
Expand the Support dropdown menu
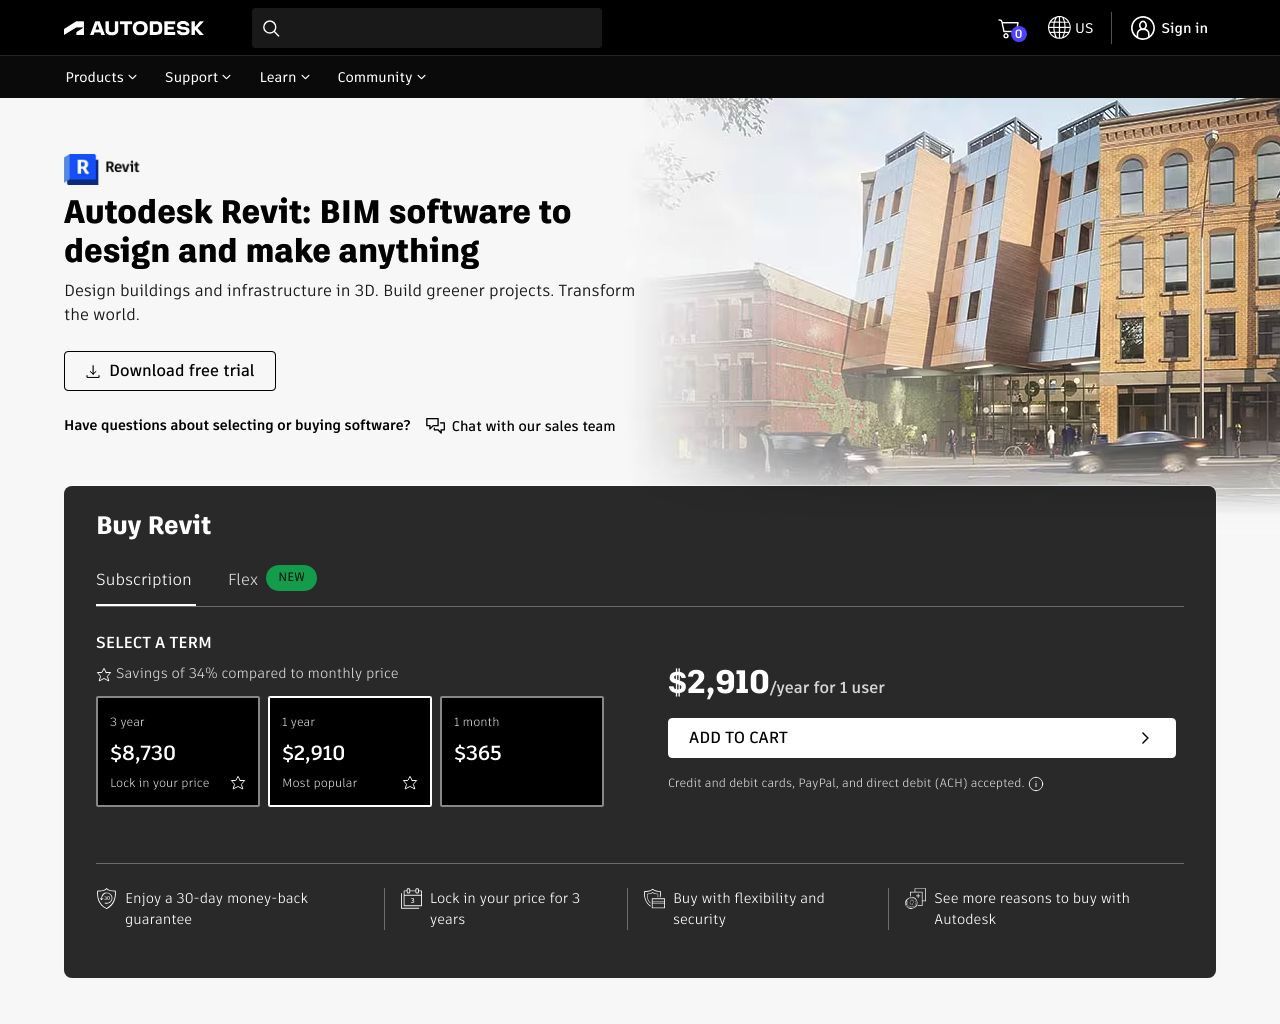coord(197,77)
